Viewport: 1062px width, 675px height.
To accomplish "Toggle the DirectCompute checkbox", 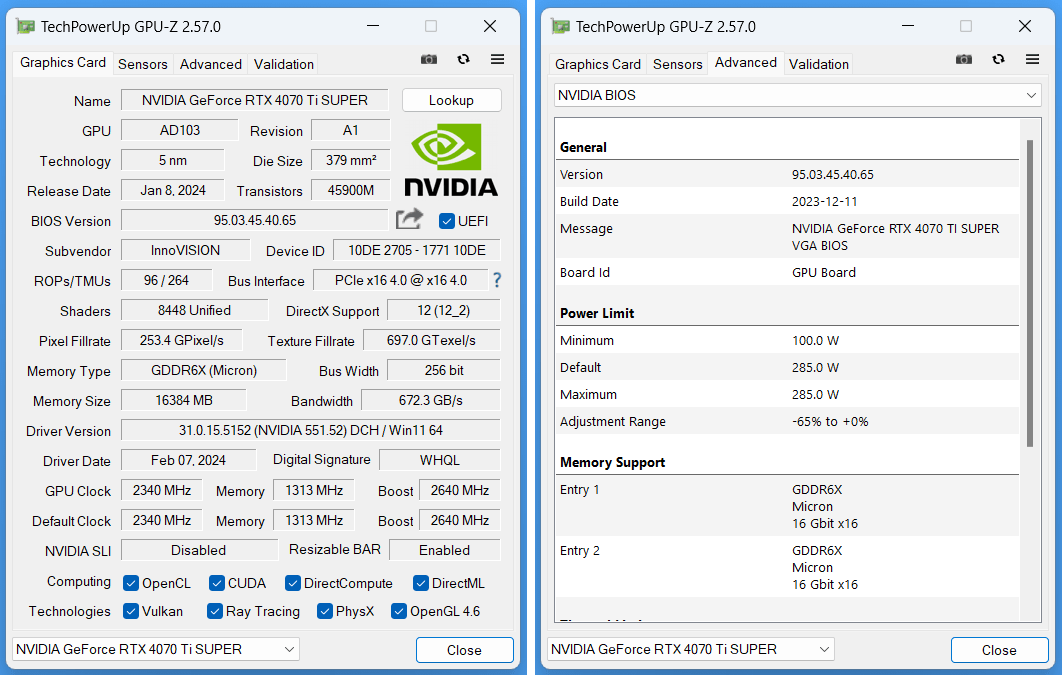I will (293, 583).
